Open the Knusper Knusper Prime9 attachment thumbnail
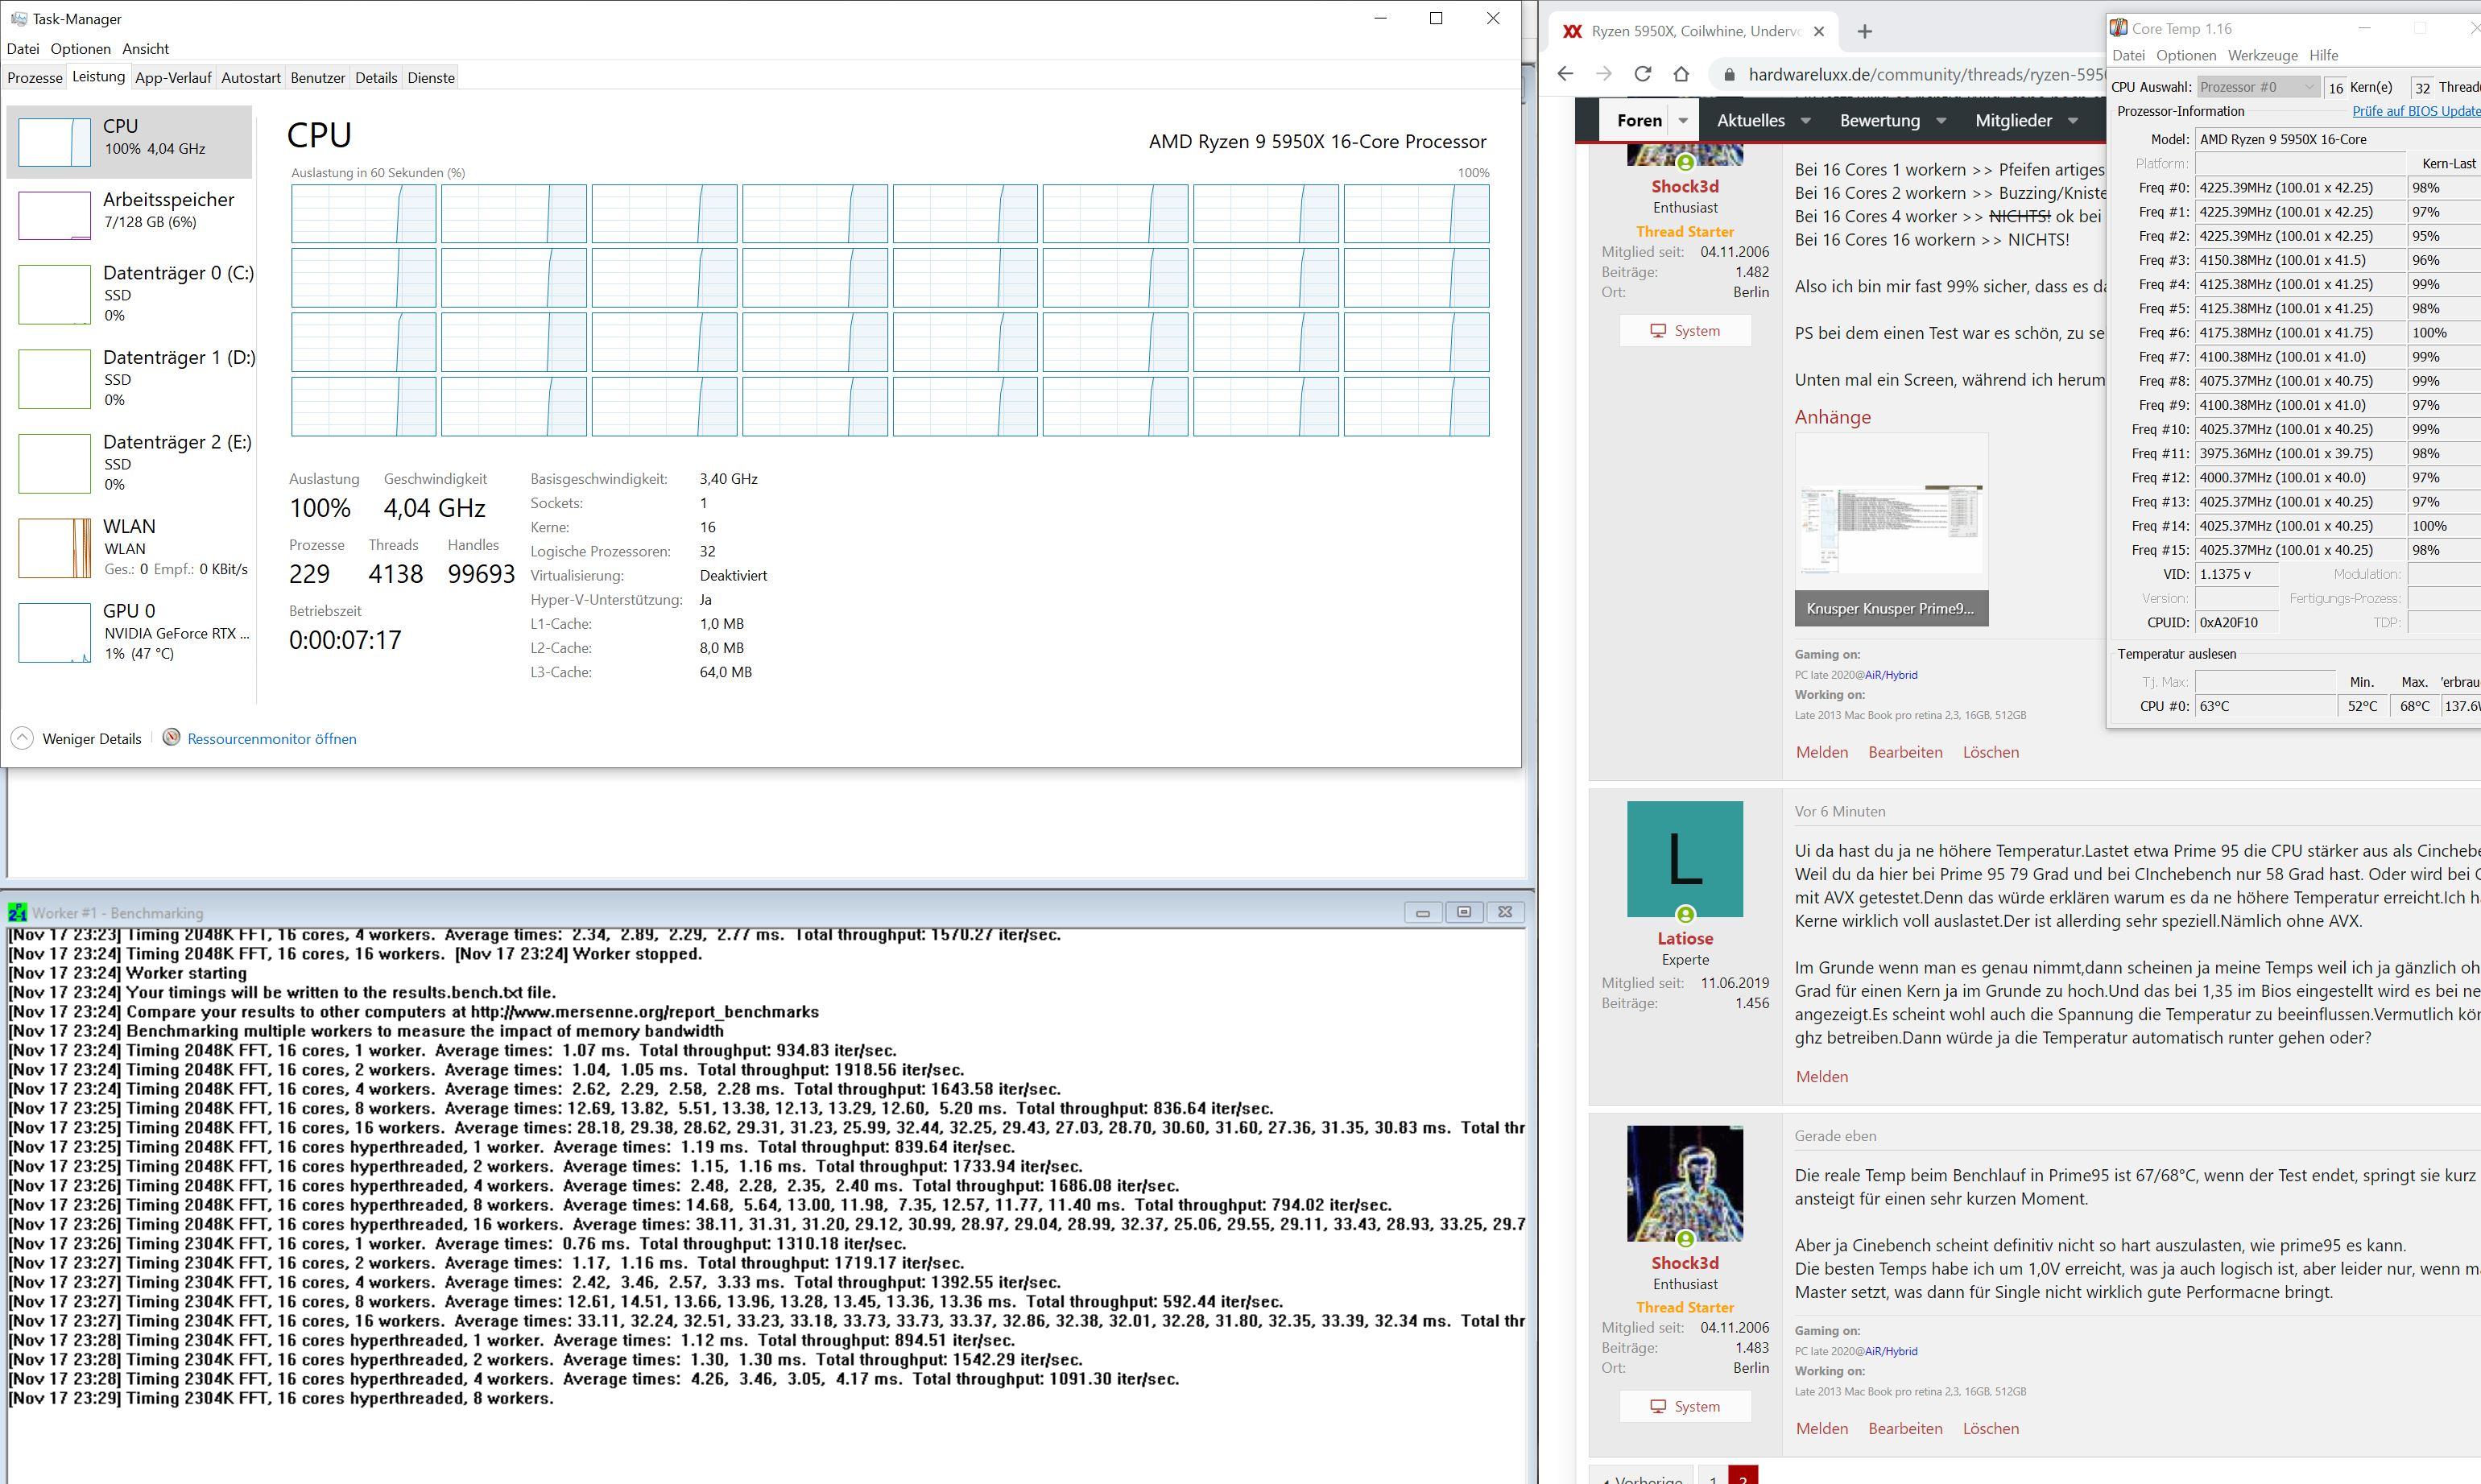Viewport: 2481px width, 1484px height. 1891,529
